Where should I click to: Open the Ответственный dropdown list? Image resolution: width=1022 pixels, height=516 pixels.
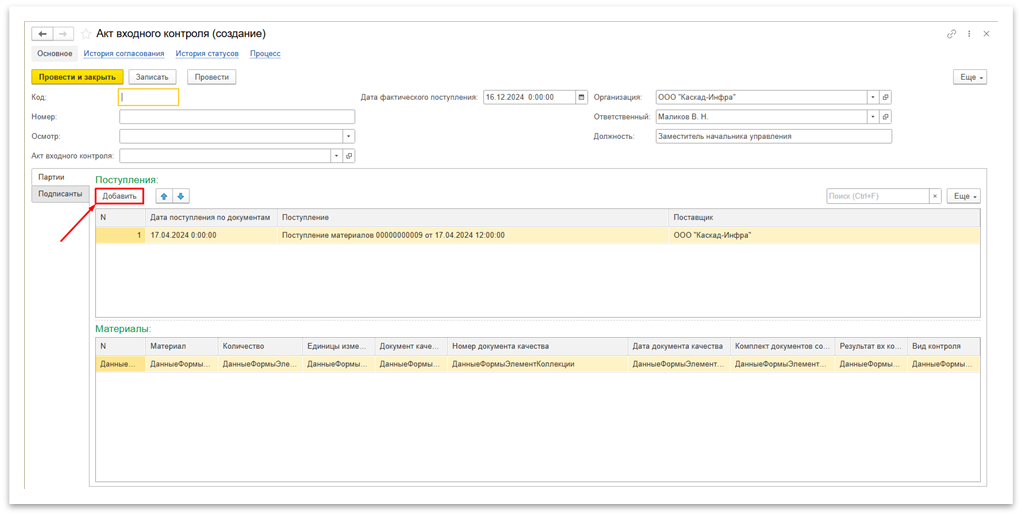click(x=872, y=117)
